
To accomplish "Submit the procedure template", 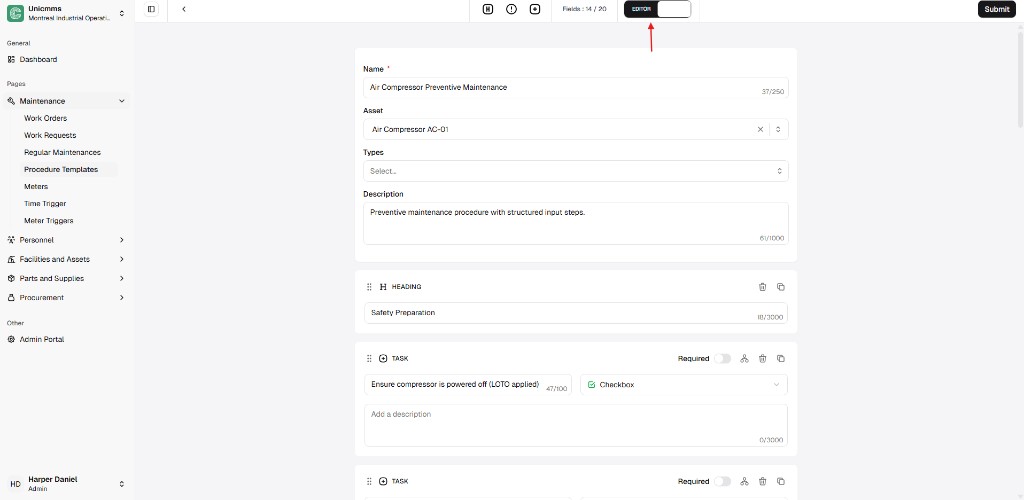I will (997, 9).
